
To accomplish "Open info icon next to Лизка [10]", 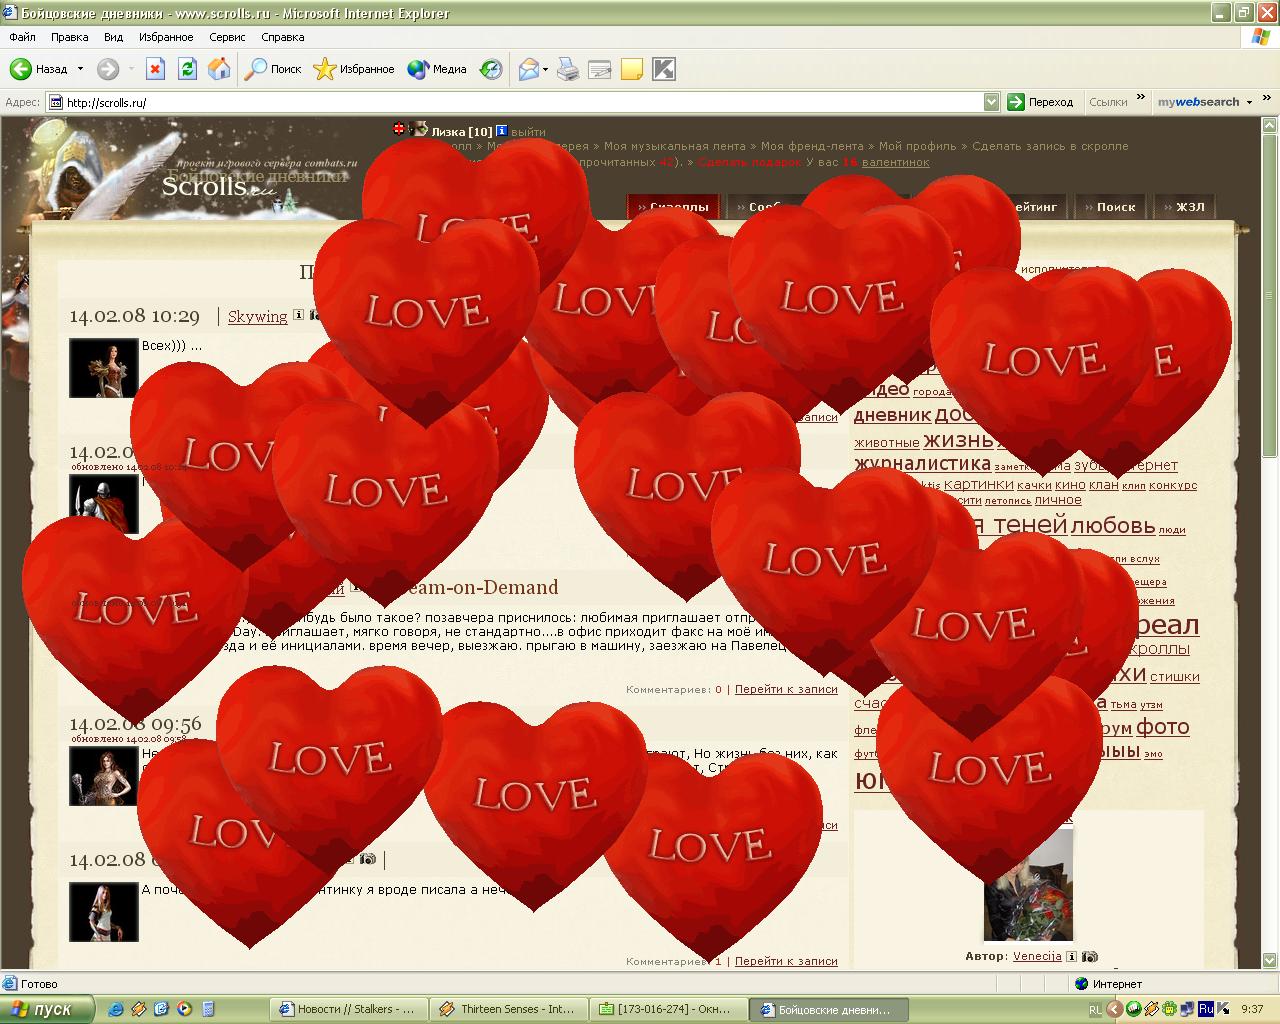I will (502, 131).
